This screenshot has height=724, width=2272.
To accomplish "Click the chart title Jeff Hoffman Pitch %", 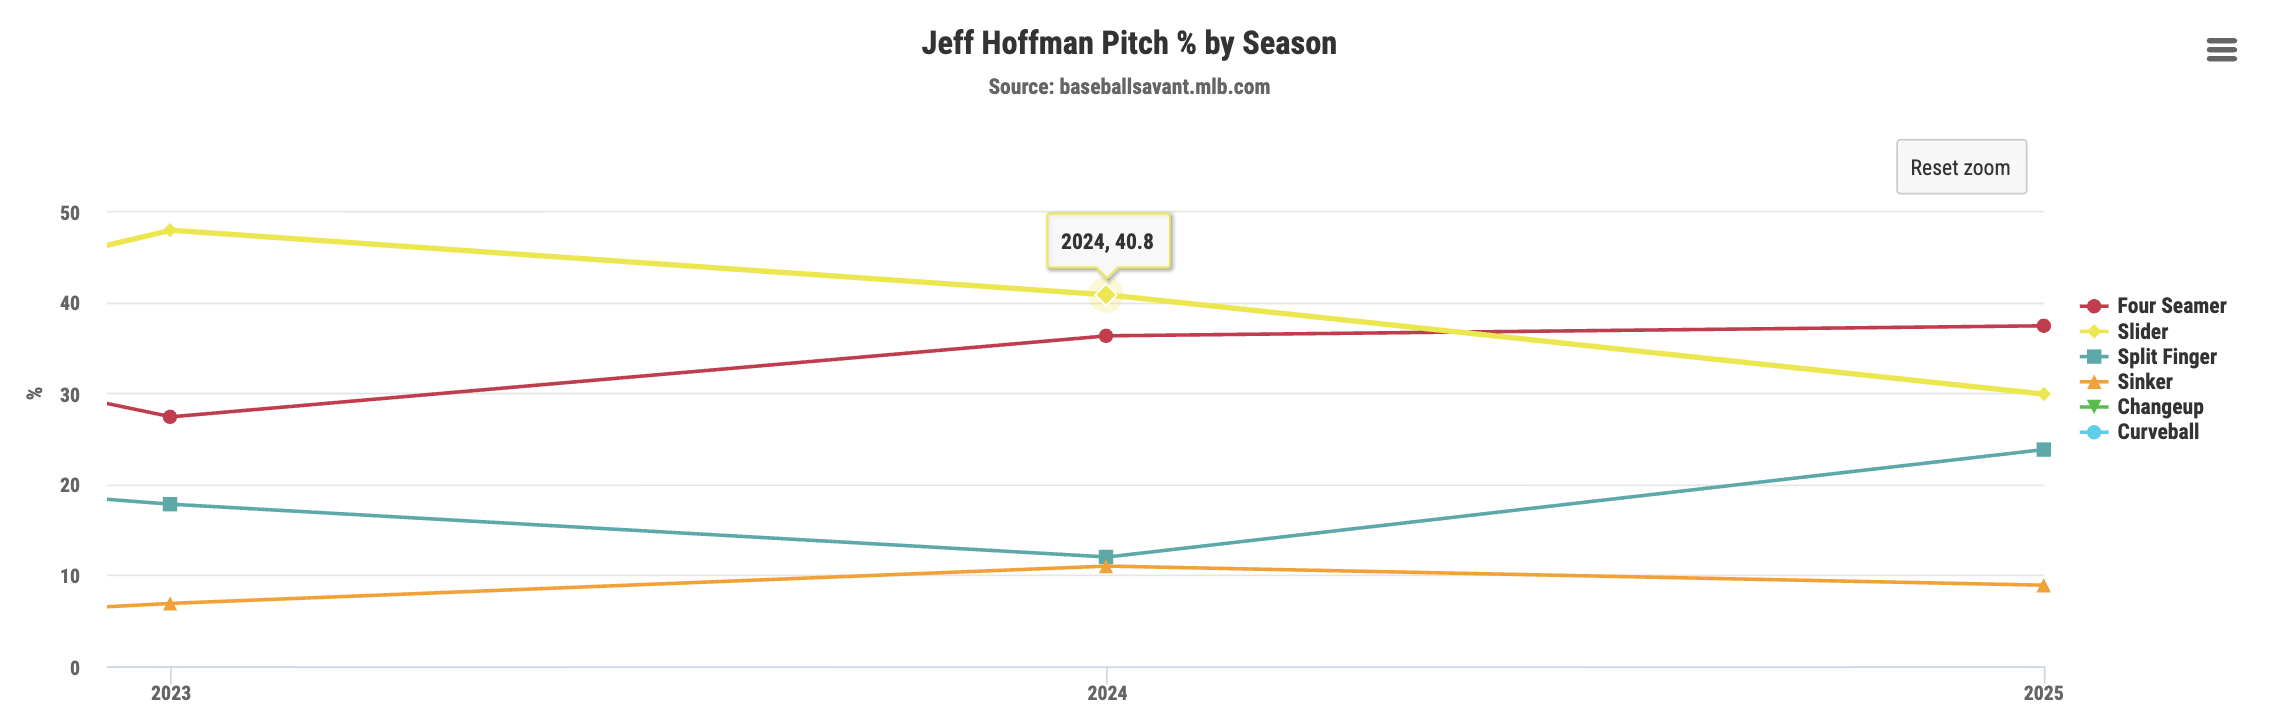I will [1128, 43].
